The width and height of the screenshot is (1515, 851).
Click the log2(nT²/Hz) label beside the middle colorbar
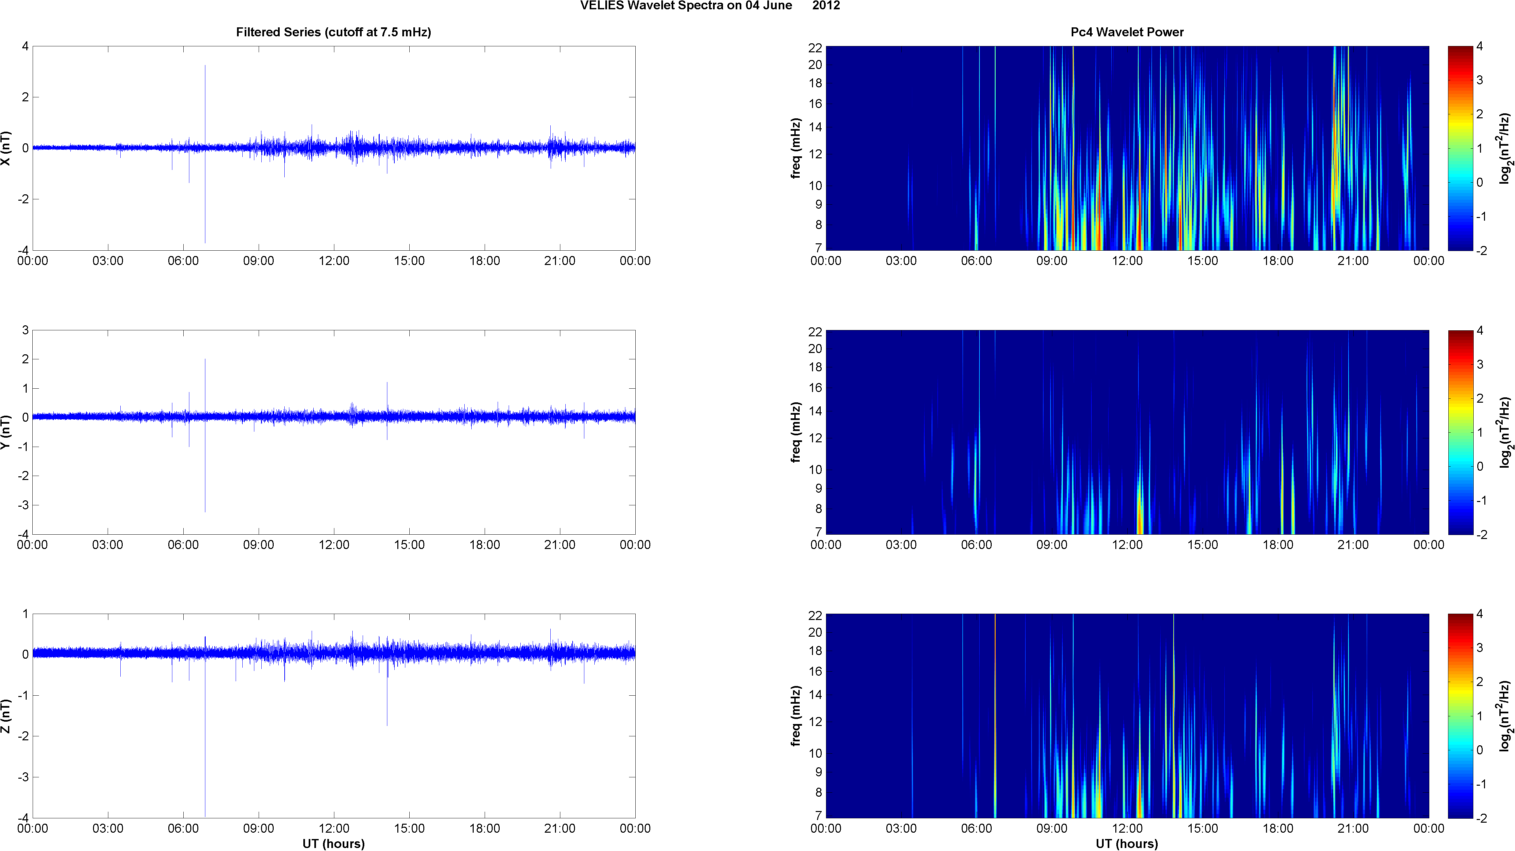1506,432
